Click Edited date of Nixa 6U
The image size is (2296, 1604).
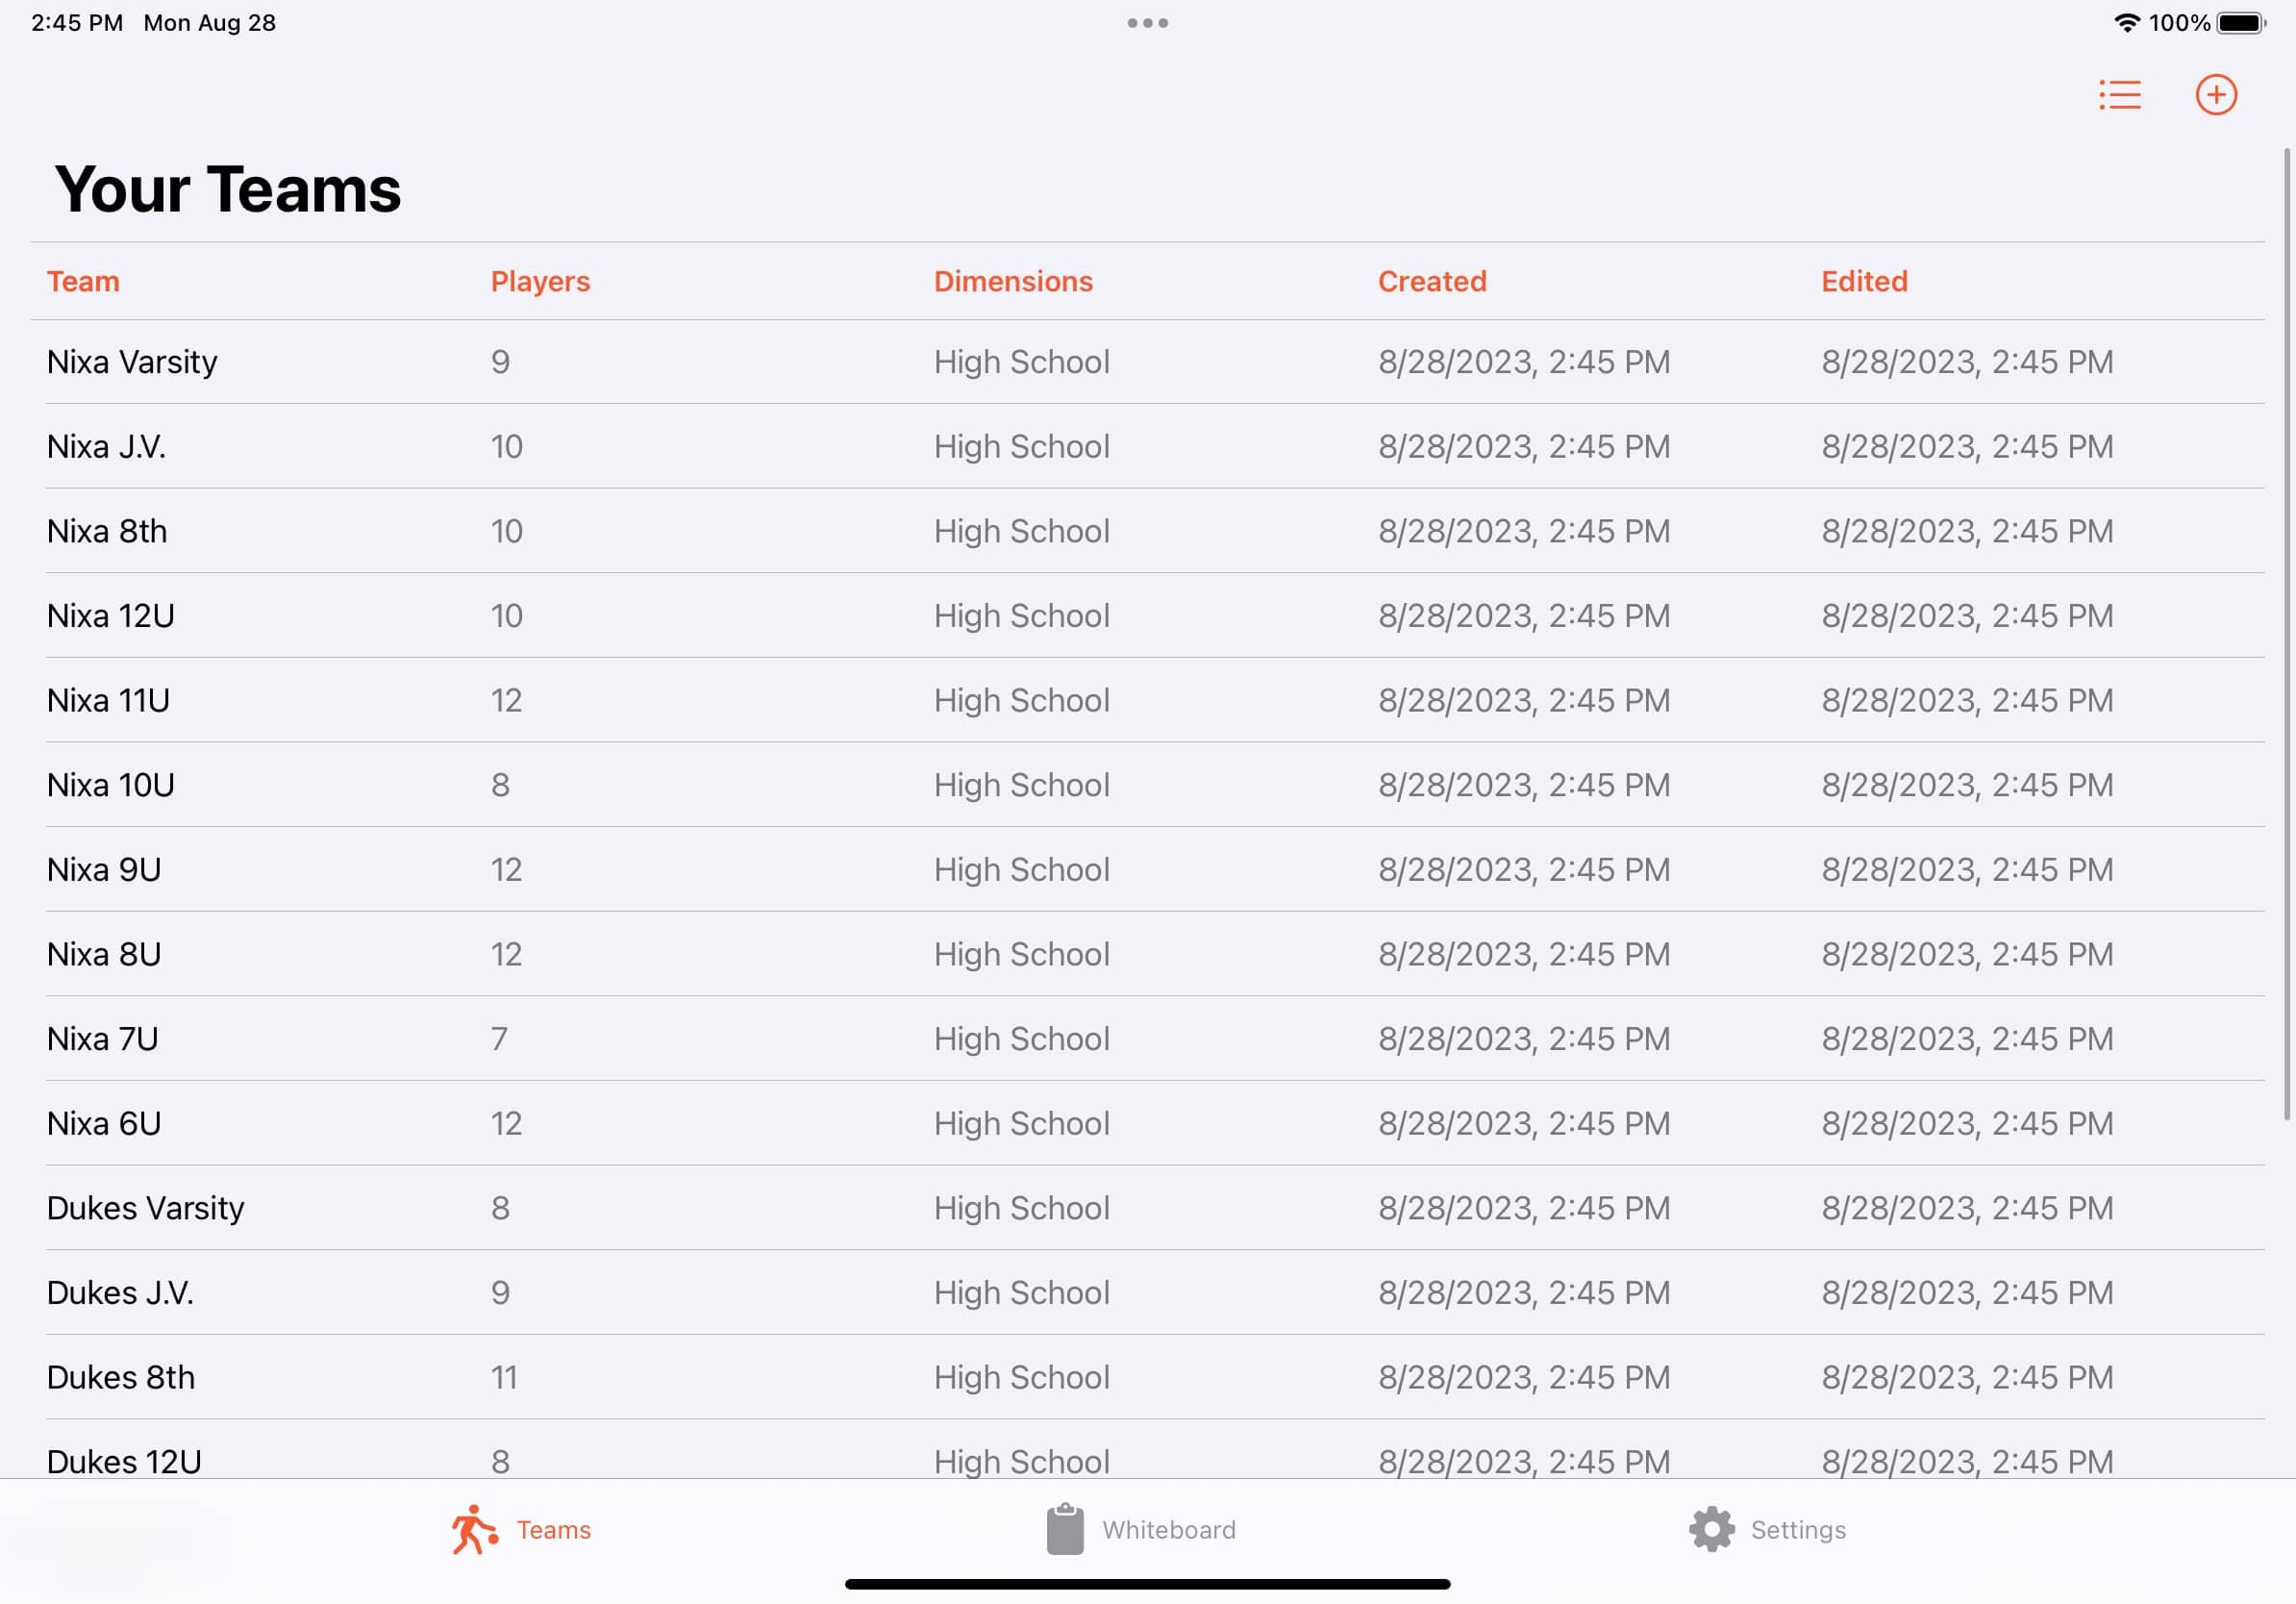tap(1966, 1124)
